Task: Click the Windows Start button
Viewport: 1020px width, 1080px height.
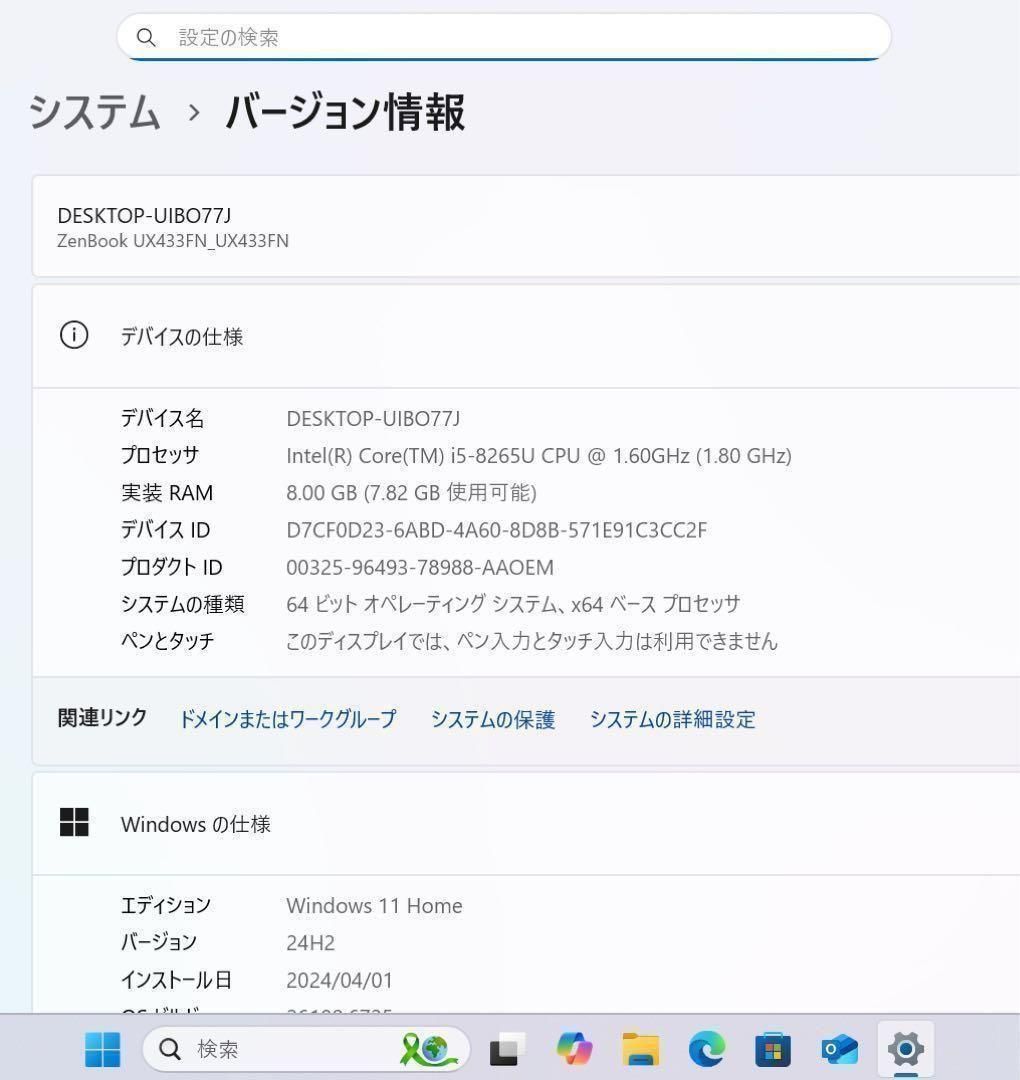Action: (x=102, y=1049)
